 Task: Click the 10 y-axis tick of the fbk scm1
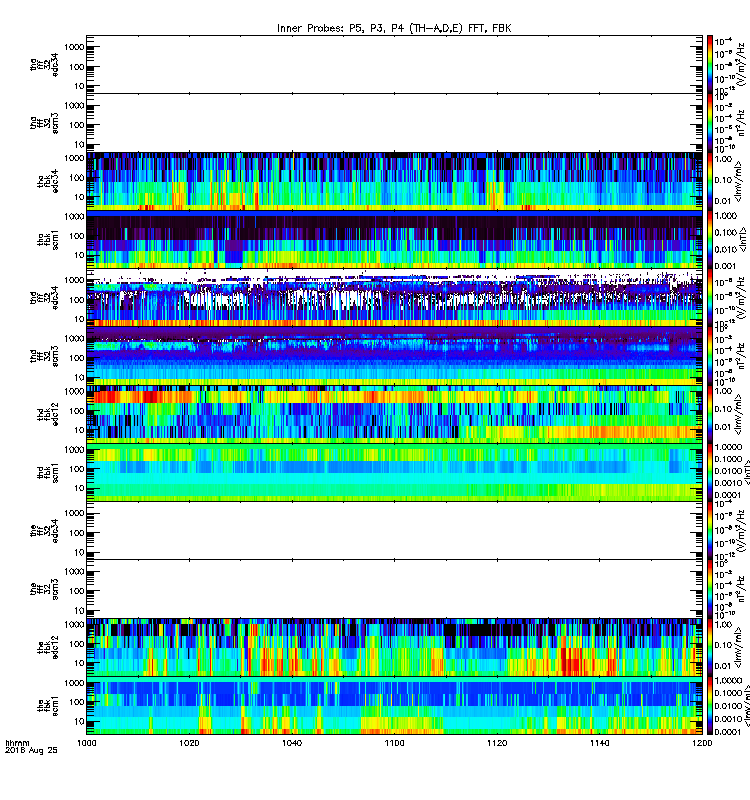pyautogui.click(x=79, y=721)
